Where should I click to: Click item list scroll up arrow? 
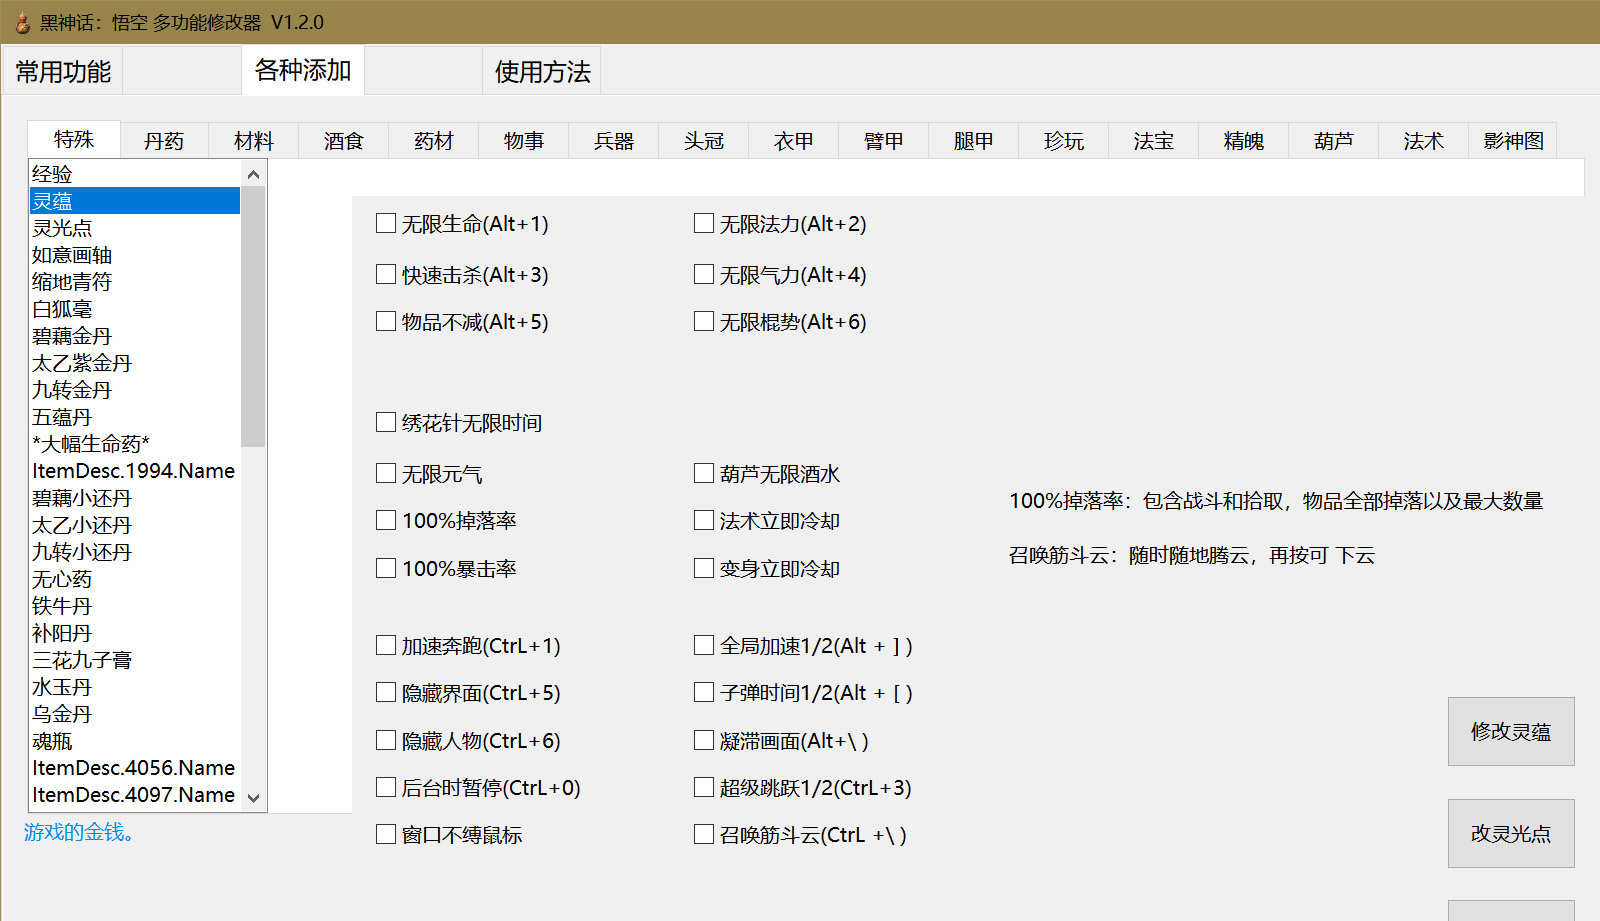pos(253,174)
